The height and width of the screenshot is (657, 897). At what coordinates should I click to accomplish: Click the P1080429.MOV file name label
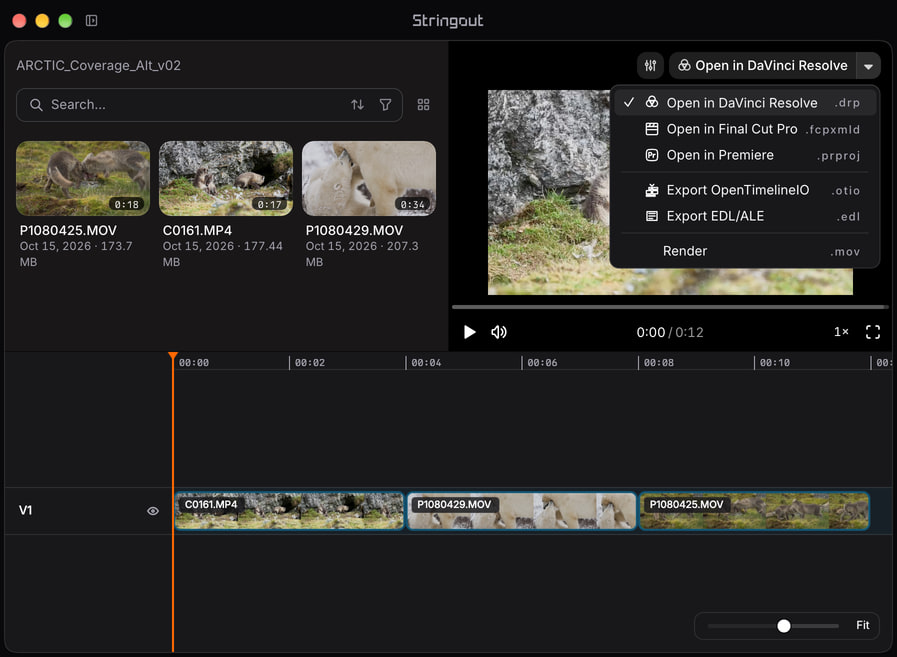(354, 231)
